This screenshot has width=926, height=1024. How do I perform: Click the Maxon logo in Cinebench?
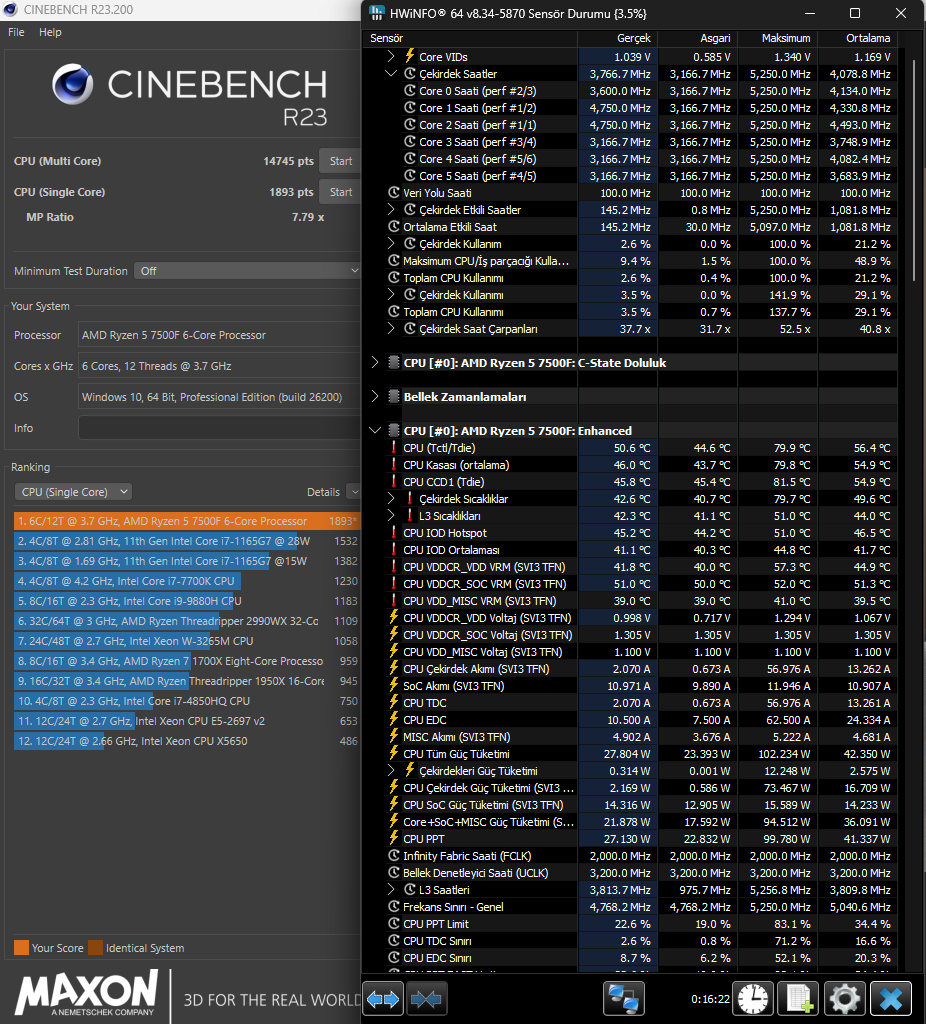coord(86,993)
